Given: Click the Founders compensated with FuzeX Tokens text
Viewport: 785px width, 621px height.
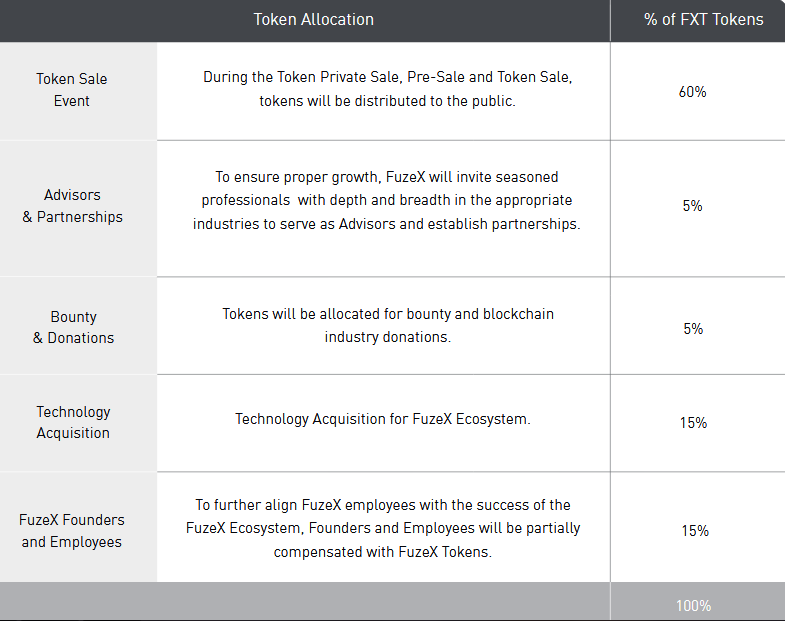Looking at the screenshot, I should pyautogui.click(x=383, y=528).
